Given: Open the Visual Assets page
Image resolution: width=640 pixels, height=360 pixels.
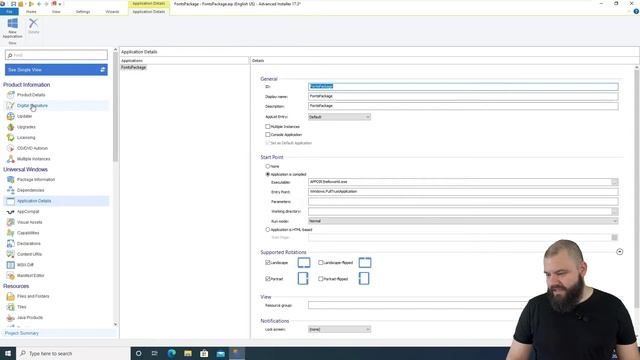Looking at the screenshot, I should pos(29,222).
